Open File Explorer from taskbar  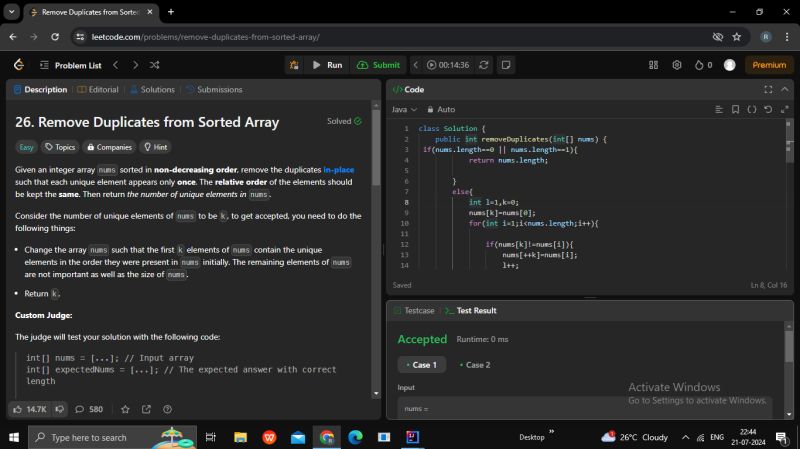tap(240, 437)
